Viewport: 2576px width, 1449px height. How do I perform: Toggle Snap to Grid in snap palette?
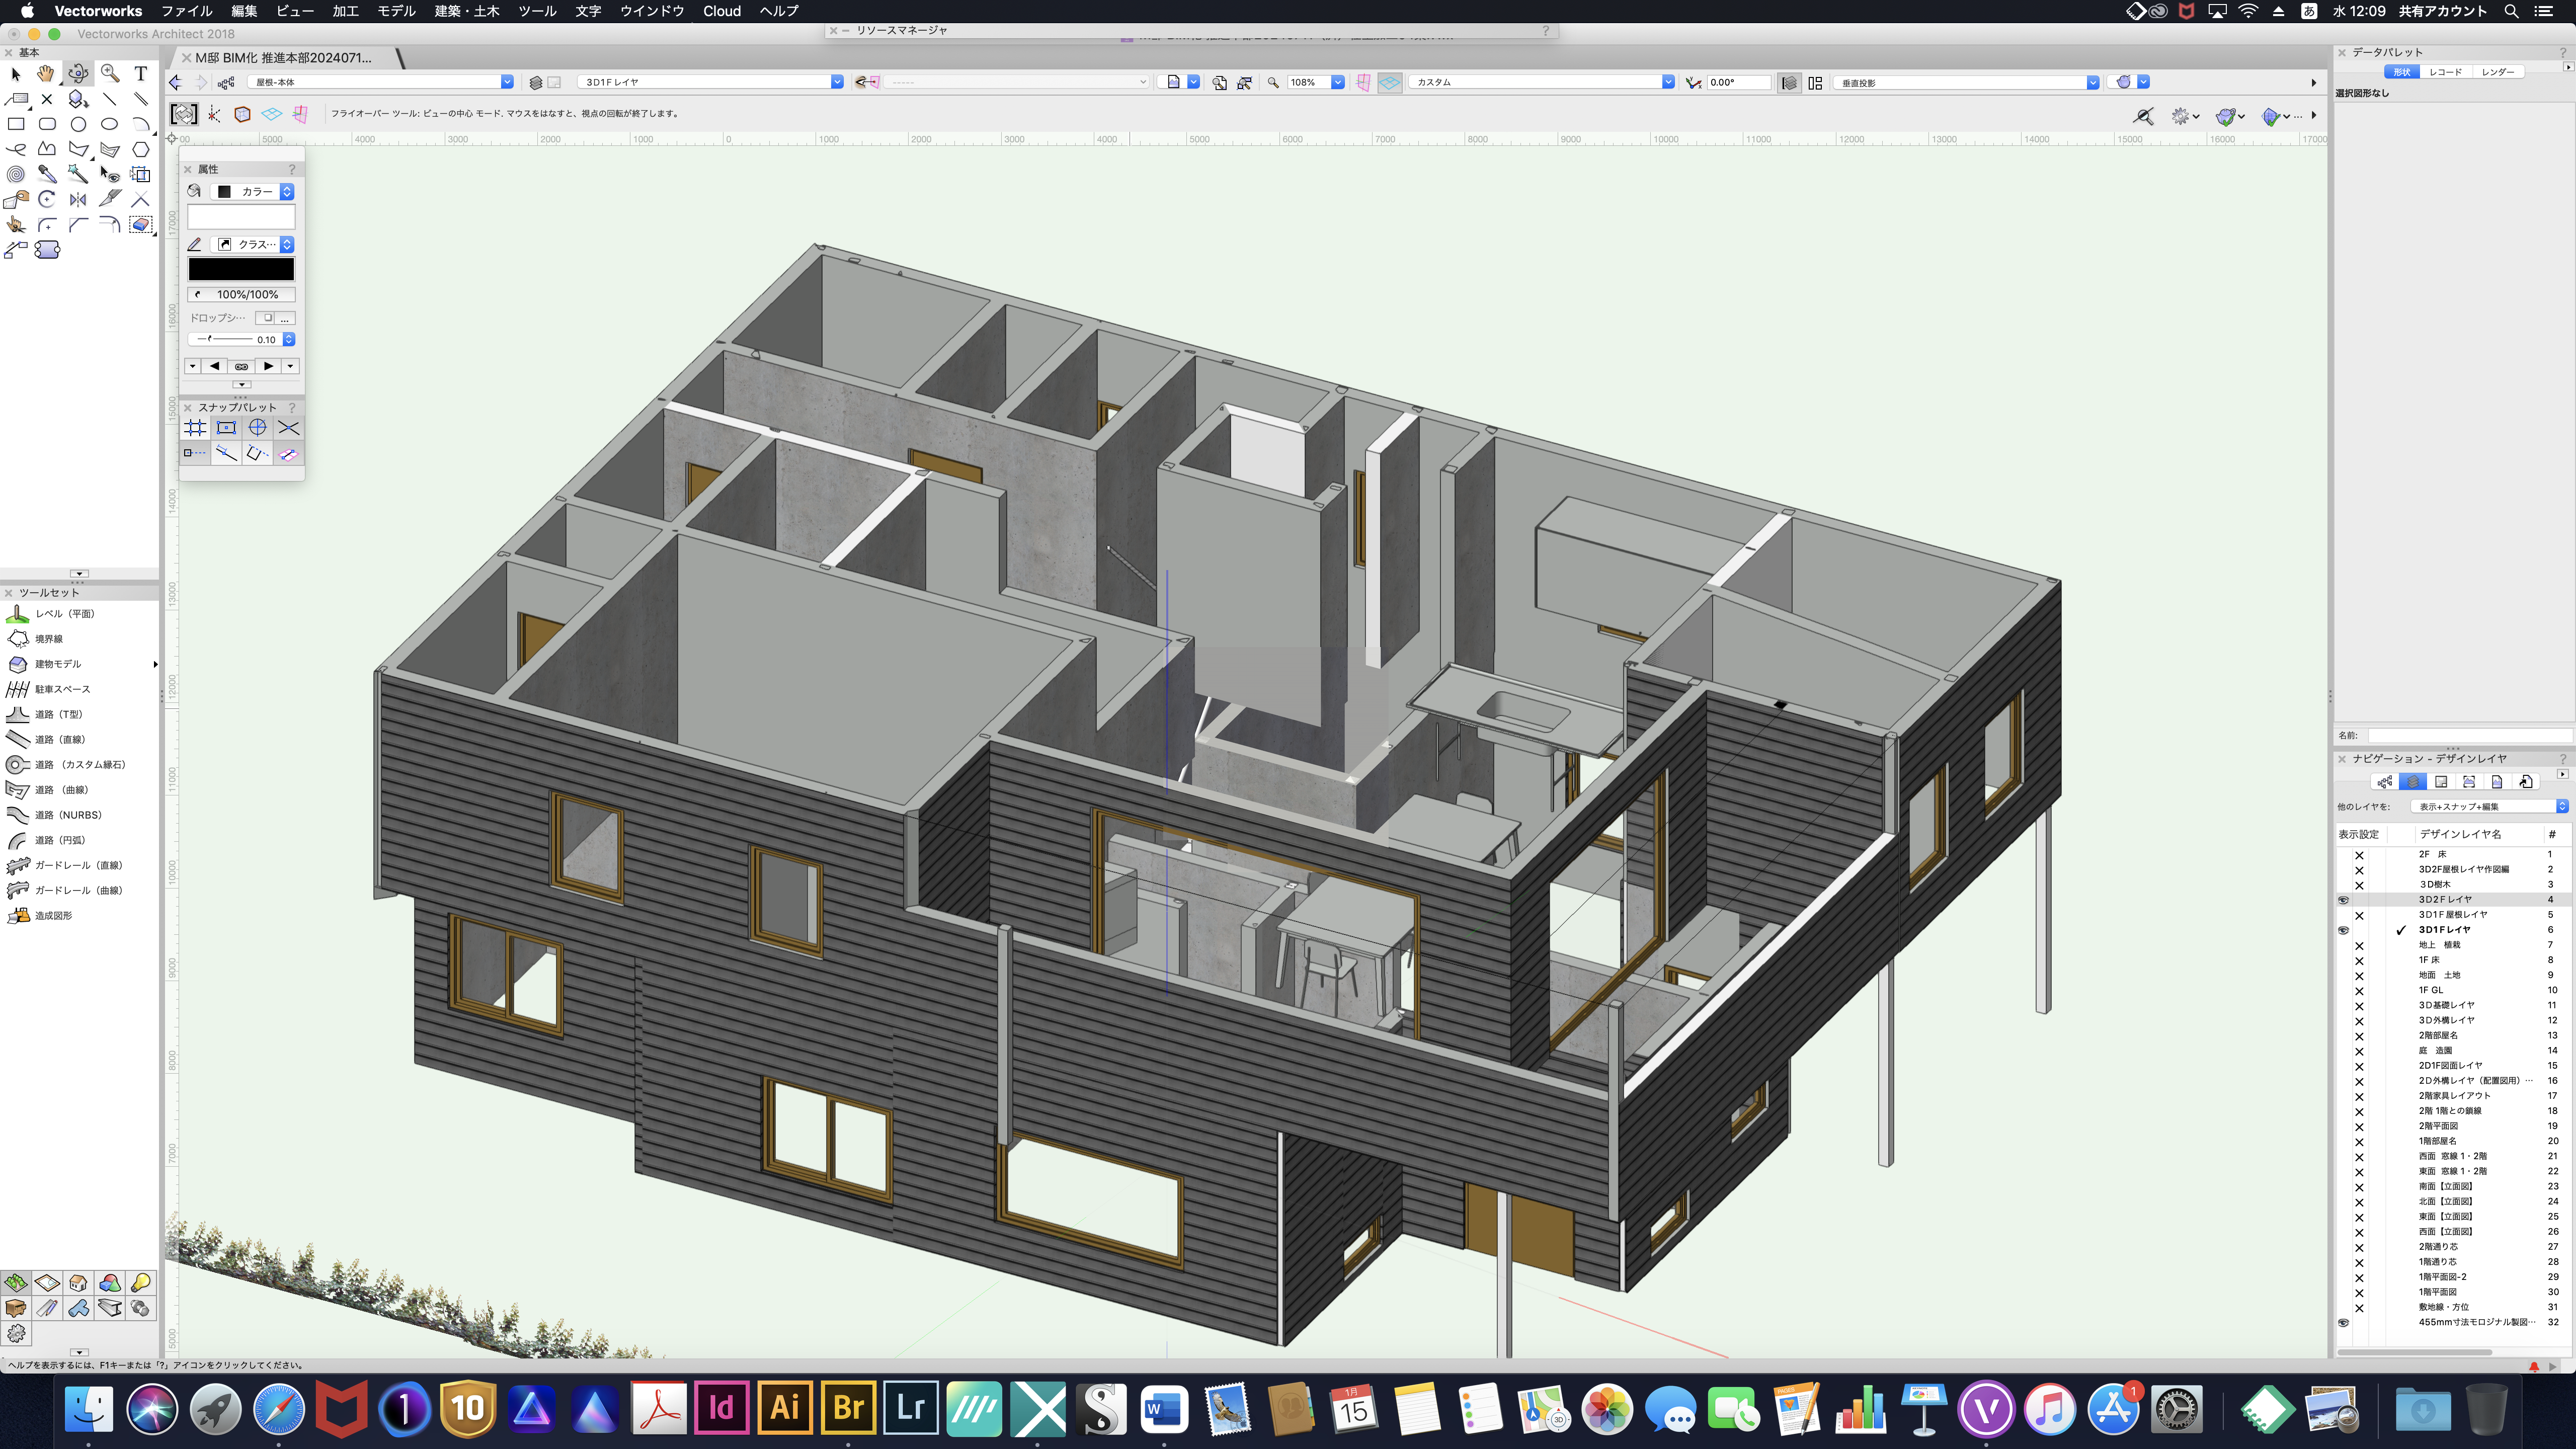pos(195,428)
